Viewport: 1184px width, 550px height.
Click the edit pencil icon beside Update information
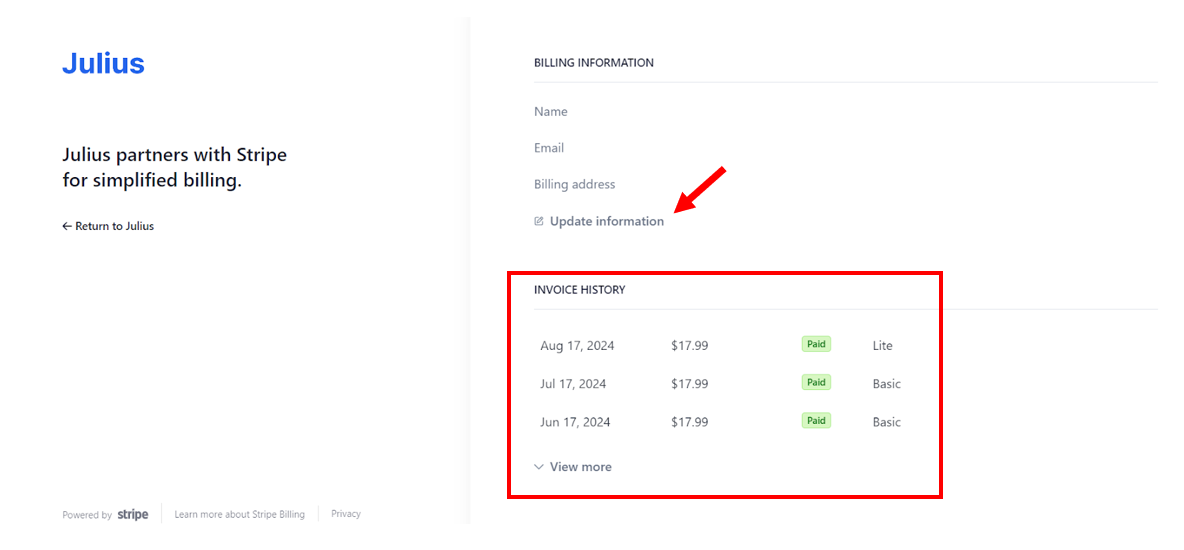coord(538,221)
